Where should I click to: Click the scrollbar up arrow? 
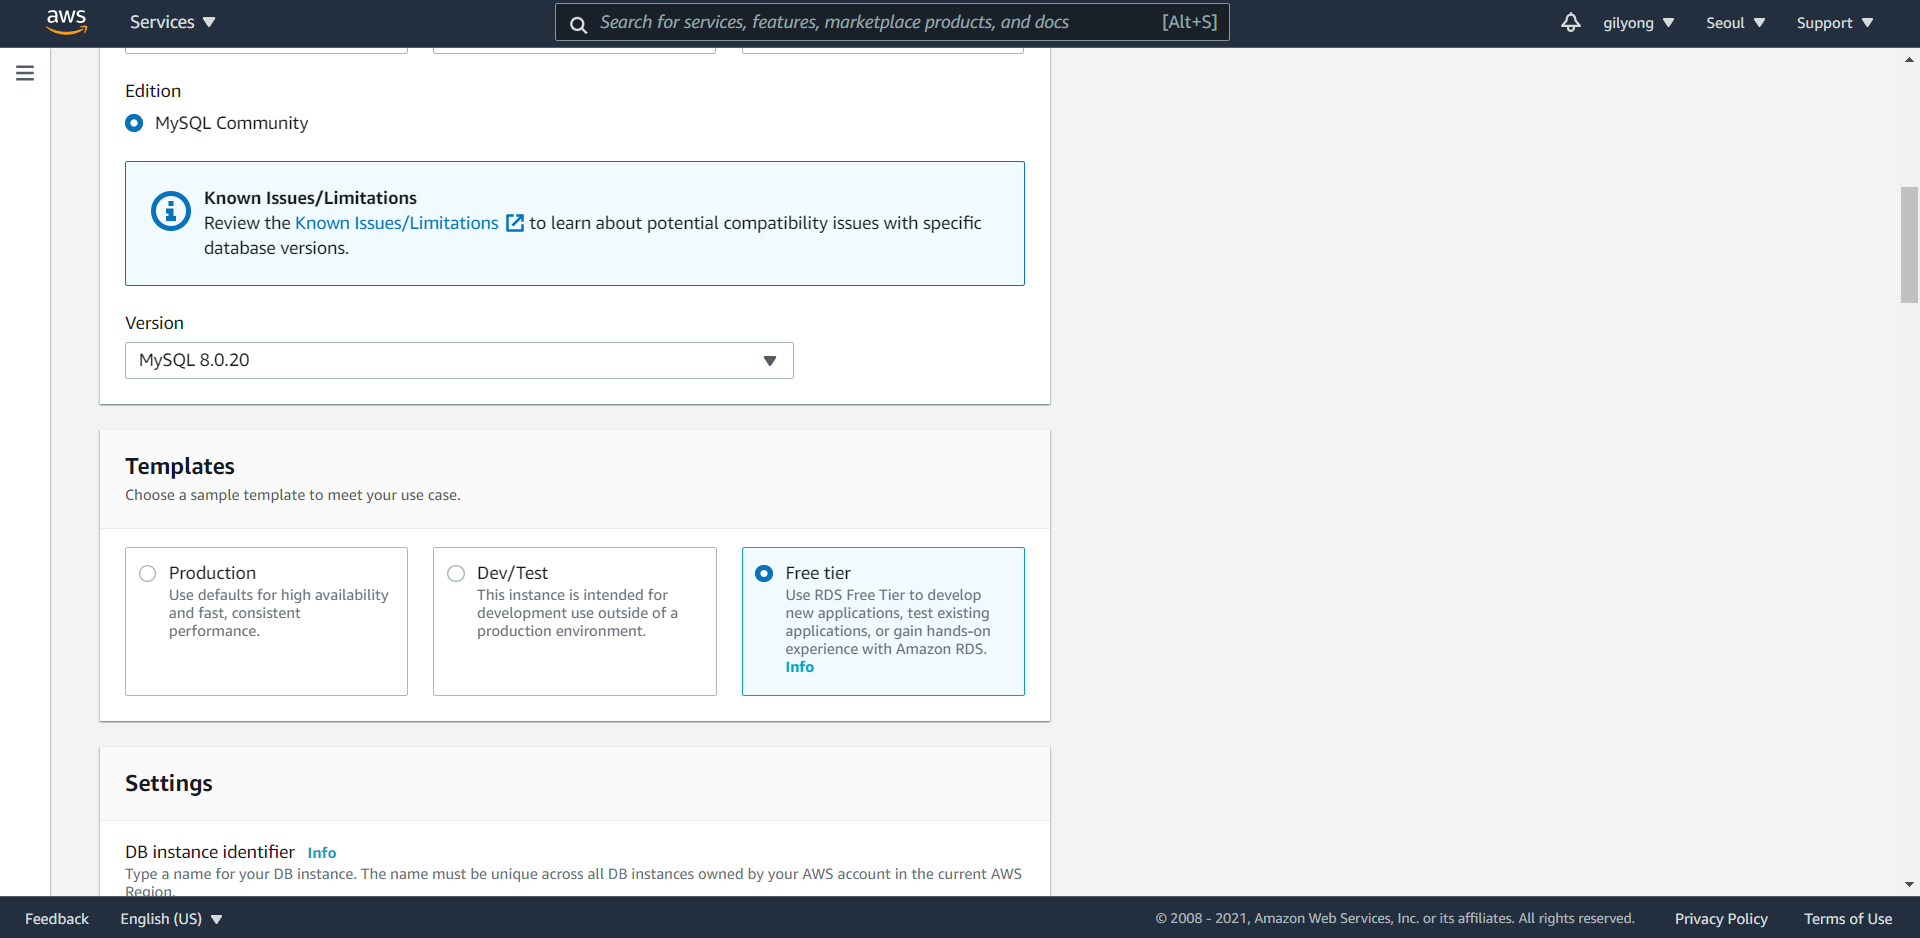1910,60
